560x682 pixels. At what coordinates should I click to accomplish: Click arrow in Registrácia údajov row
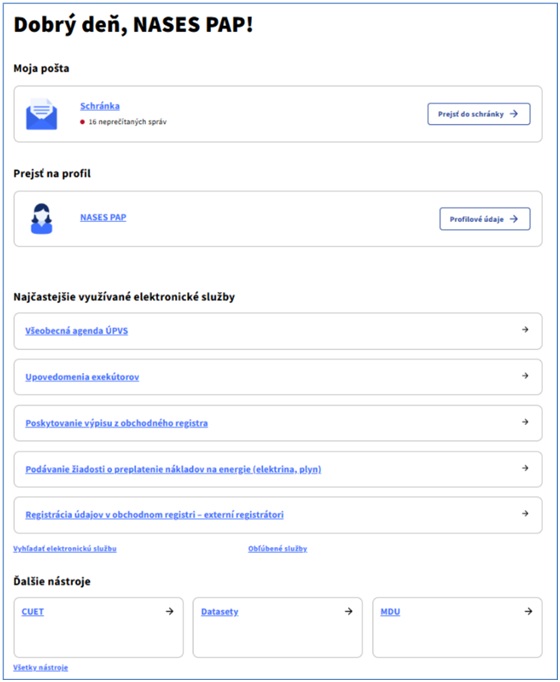pos(525,514)
